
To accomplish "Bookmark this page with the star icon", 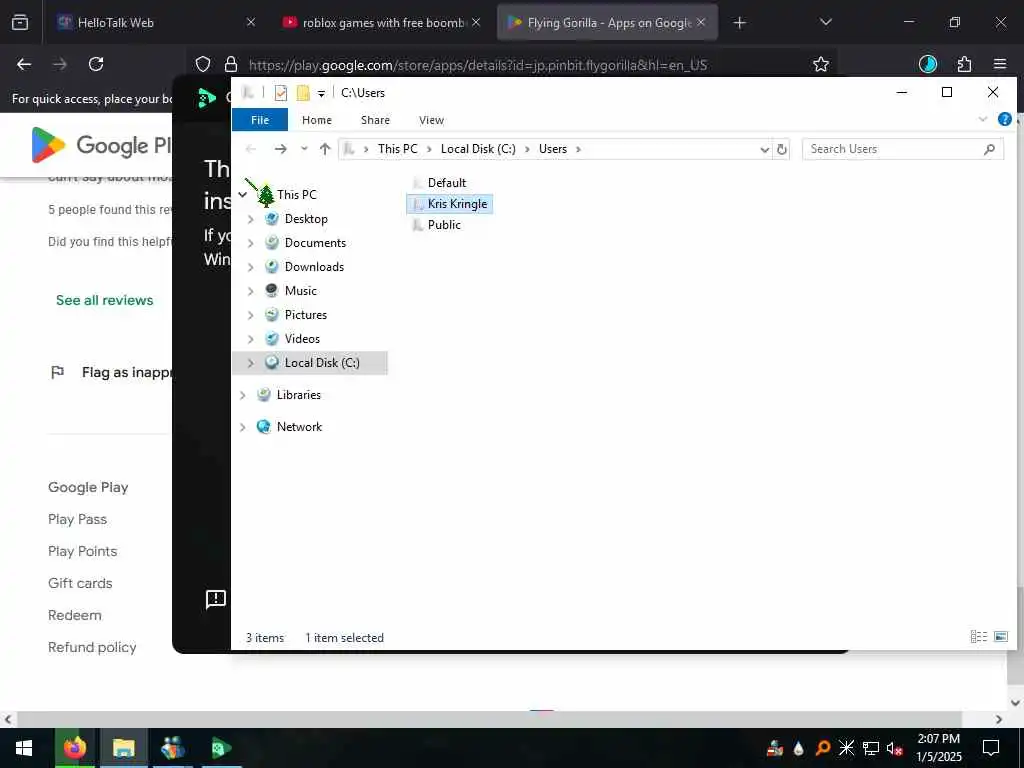I will 821,64.
